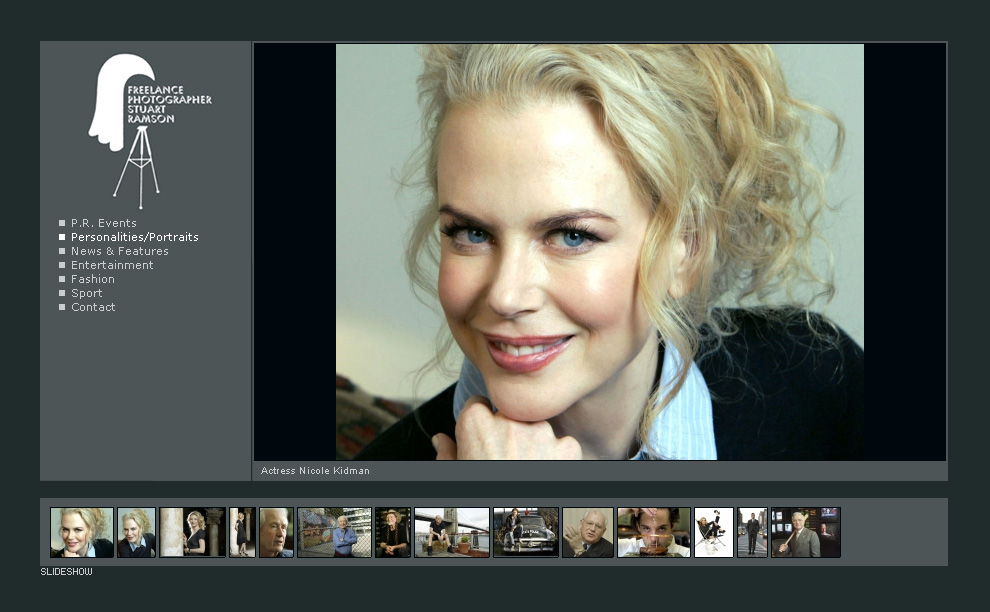The height and width of the screenshot is (612, 990).
Task: Open thumbnail of woman beside stone column
Action: 192,532
